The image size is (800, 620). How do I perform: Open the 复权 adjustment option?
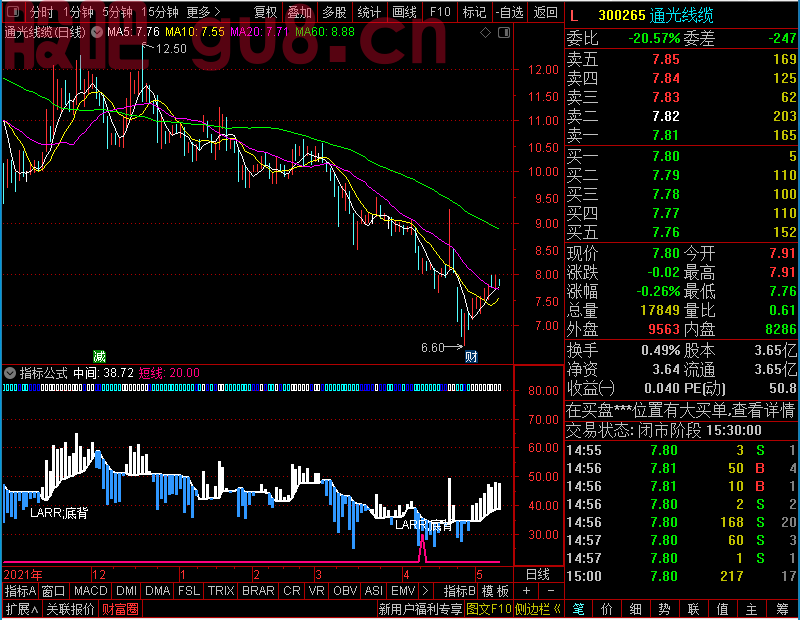tap(265, 12)
